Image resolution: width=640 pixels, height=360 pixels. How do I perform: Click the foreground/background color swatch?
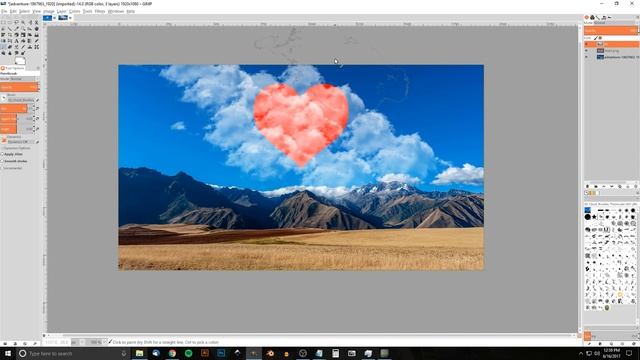[20, 61]
